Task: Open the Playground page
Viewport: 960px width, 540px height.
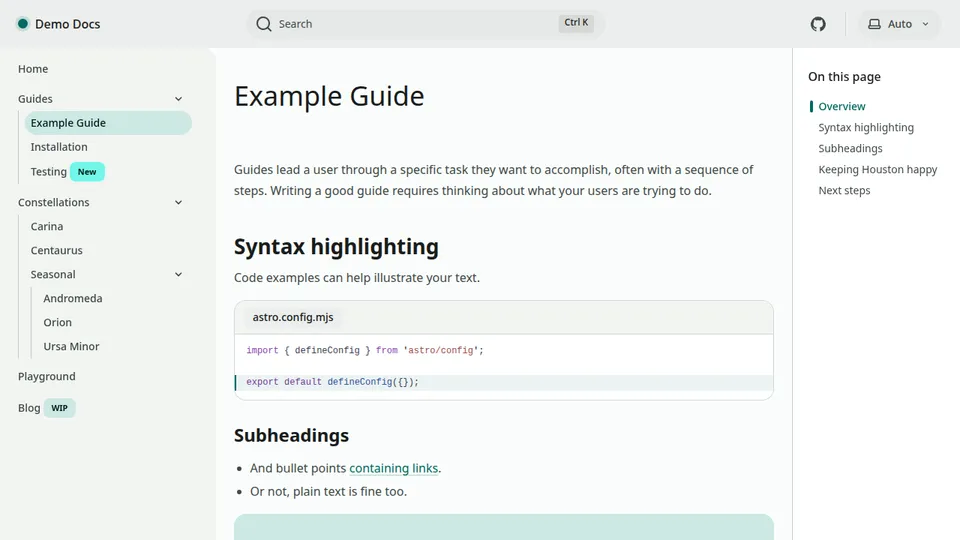Action: [47, 377]
